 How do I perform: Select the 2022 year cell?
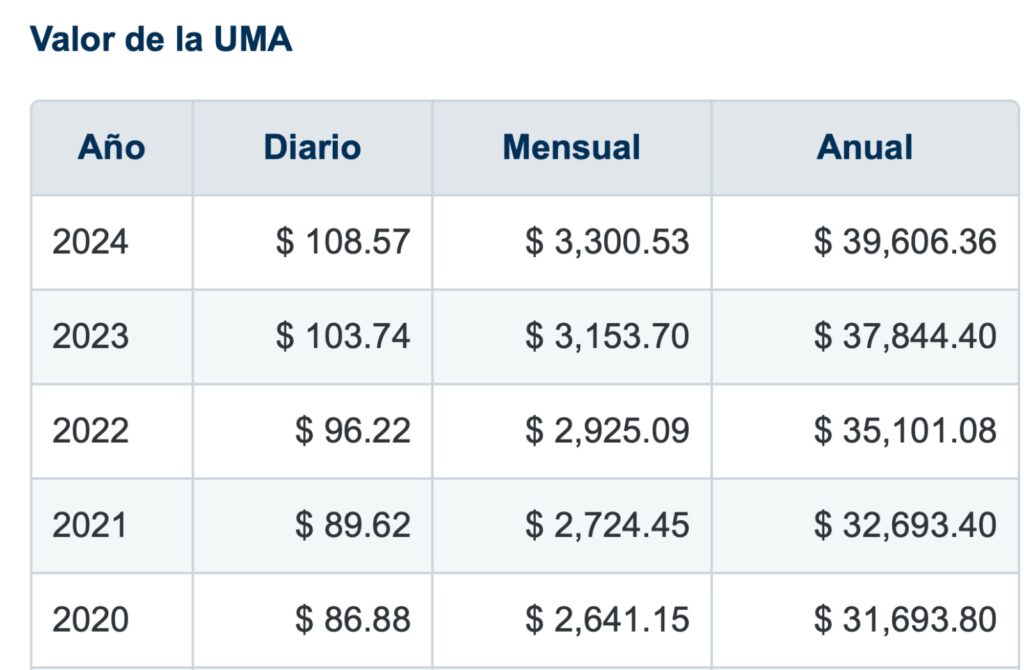coord(91,430)
